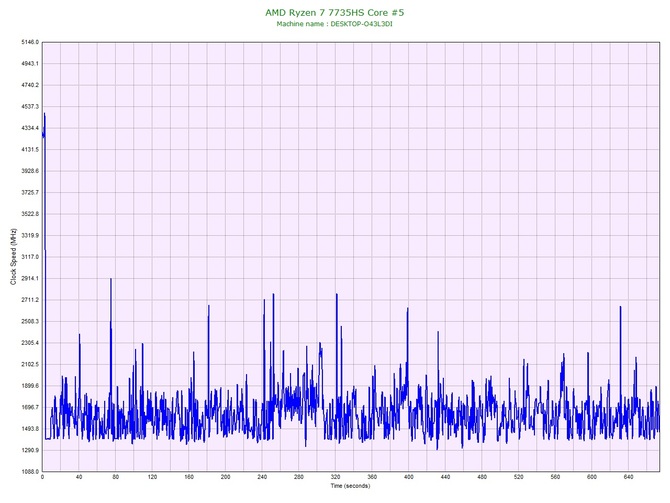This screenshot has width=670, height=503.
Task: Click the 3522.8 y-axis value
Action: coord(30,214)
